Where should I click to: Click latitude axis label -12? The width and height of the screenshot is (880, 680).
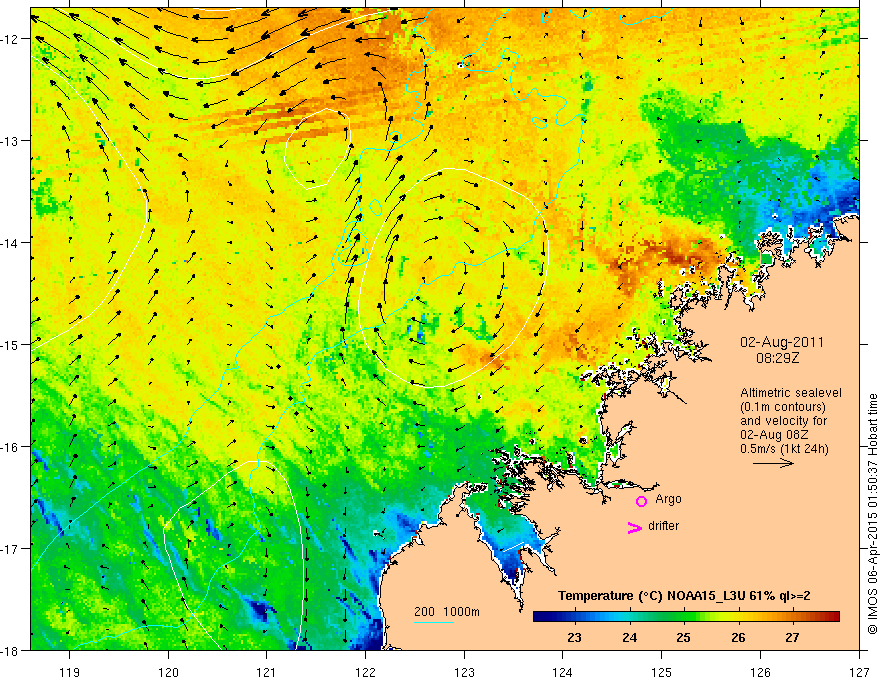(x=10, y=39)
